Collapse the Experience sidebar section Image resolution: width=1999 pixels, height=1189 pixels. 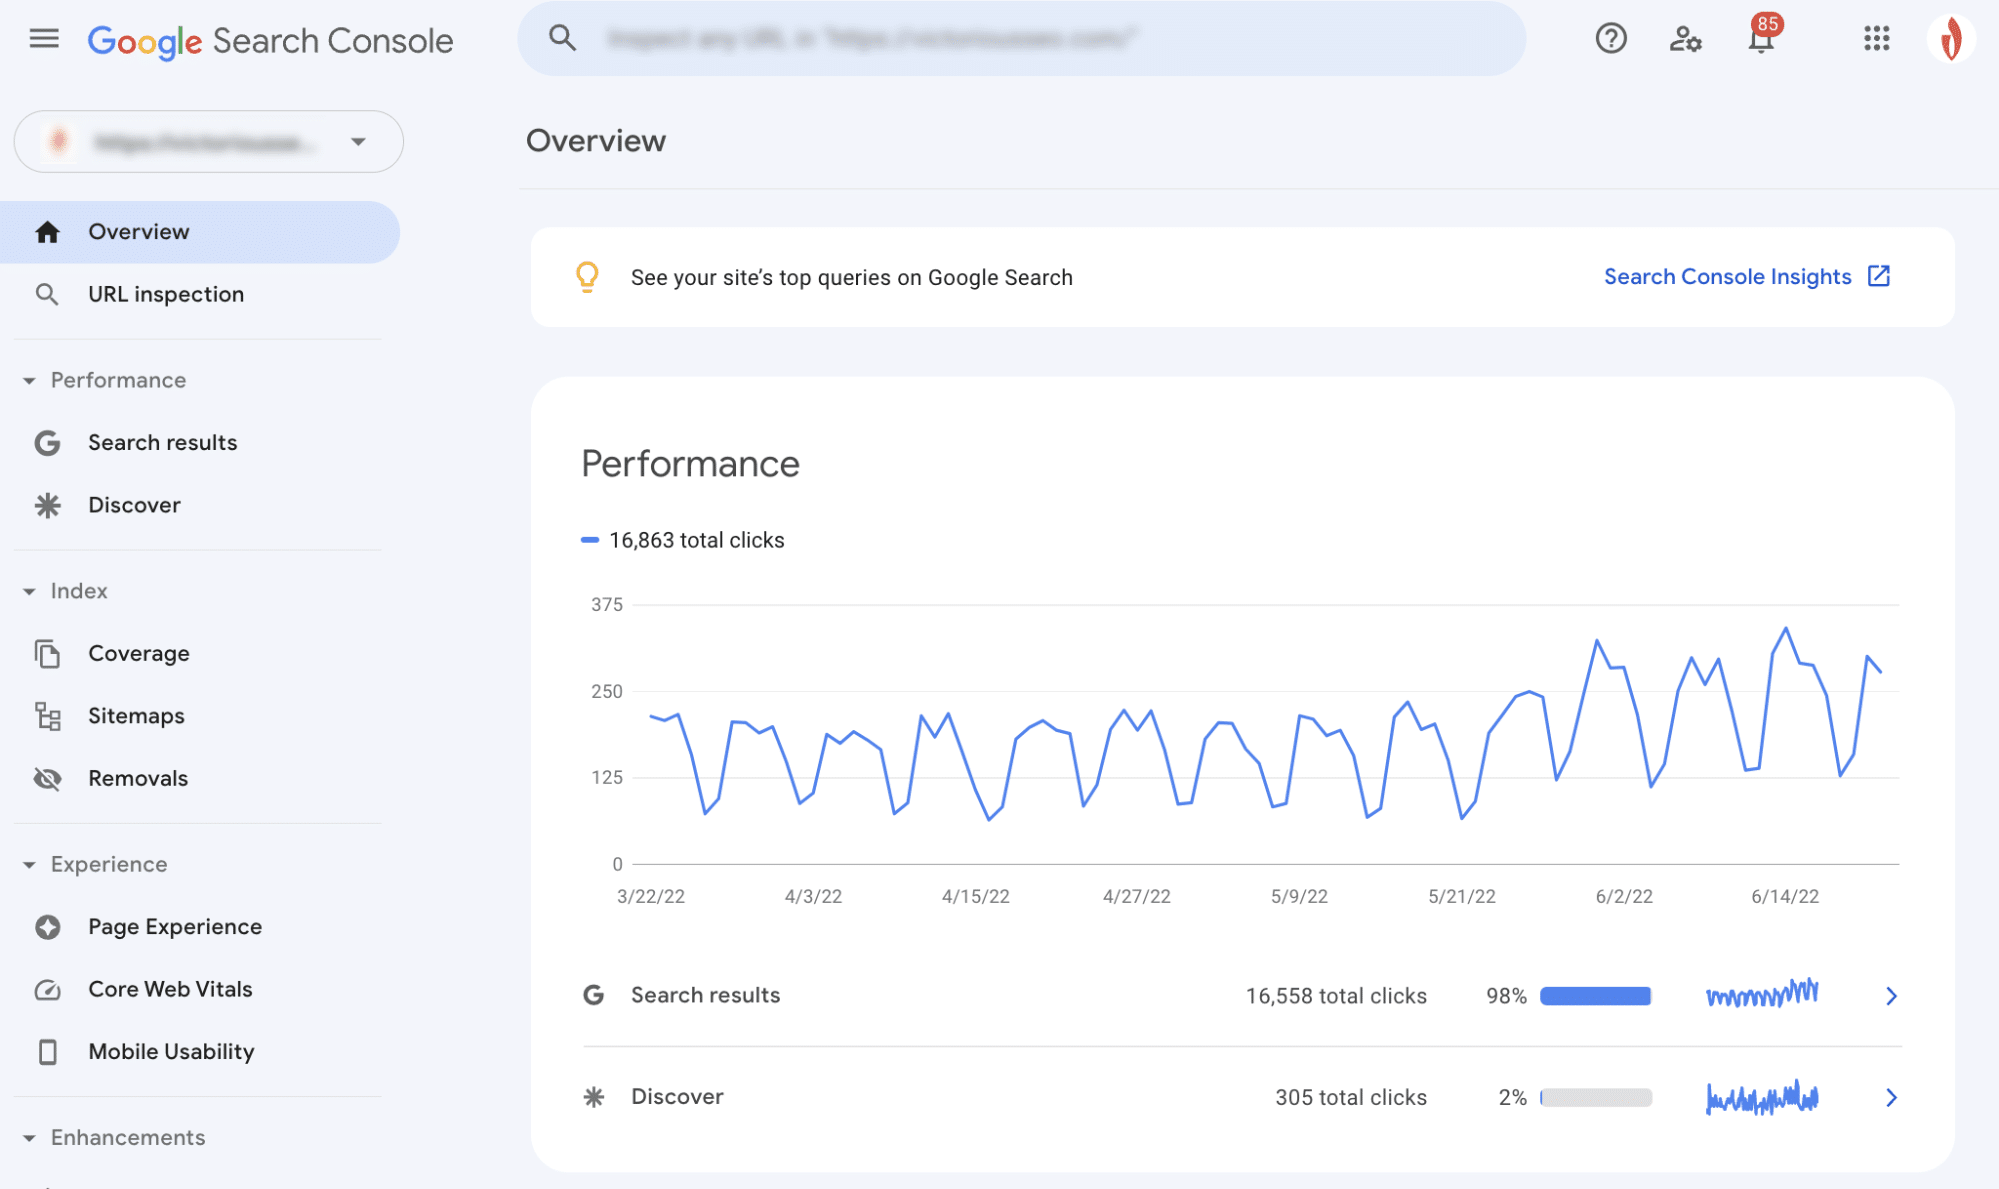(x=29, y=865)
